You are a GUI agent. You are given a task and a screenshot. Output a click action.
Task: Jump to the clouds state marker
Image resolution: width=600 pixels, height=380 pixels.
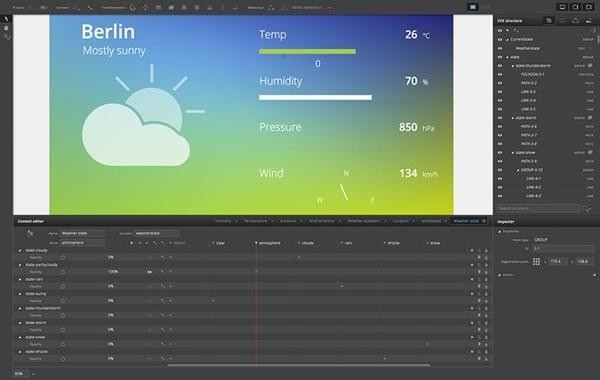point(306,243)
